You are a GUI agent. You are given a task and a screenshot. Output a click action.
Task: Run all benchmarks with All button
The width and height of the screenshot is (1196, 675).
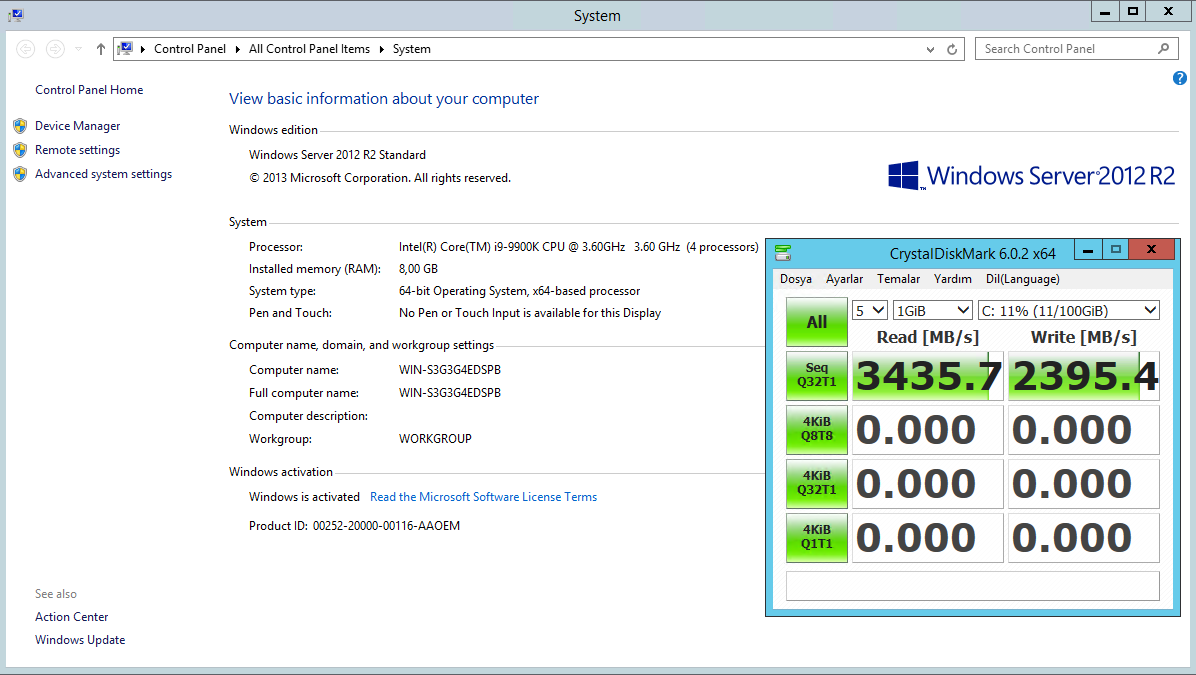(x=817, y=322)
